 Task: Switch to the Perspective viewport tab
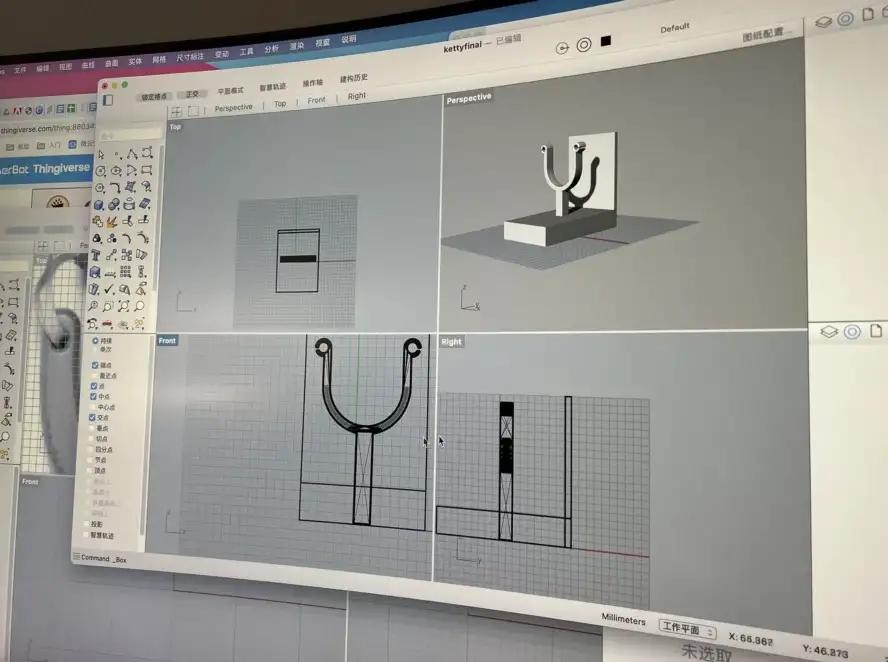tap(233, 108)
